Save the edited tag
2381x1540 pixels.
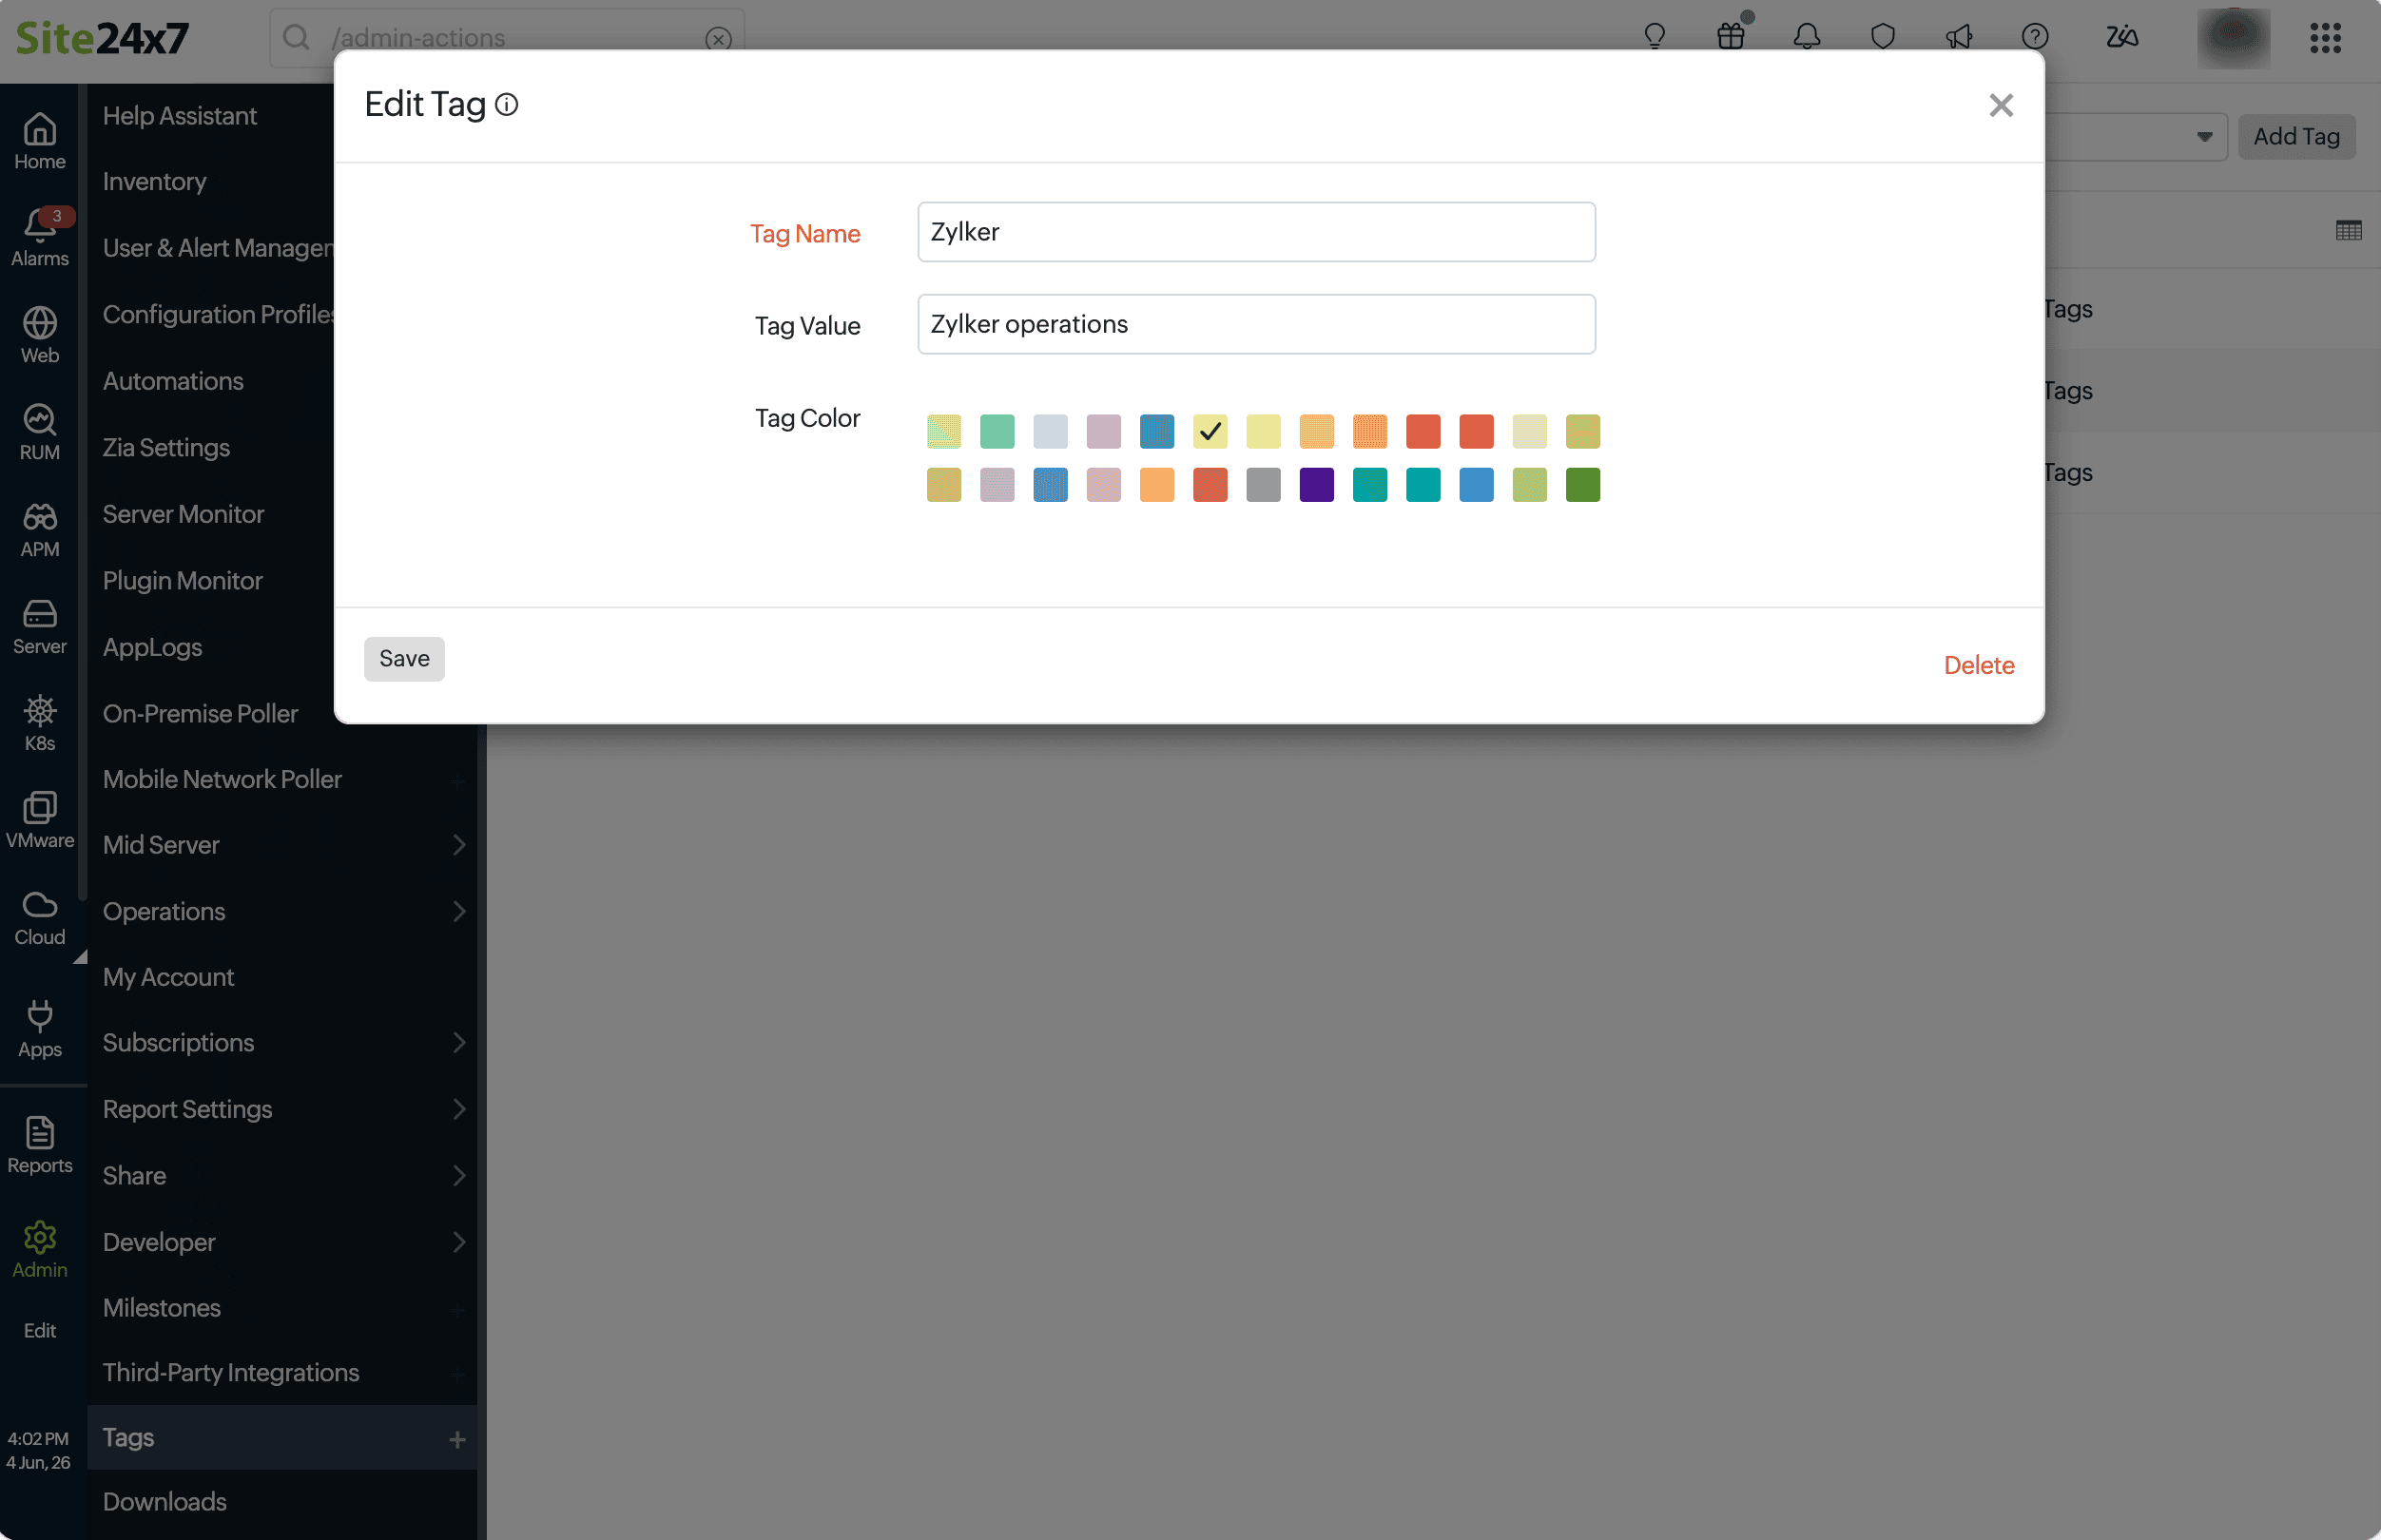(404, 659)
